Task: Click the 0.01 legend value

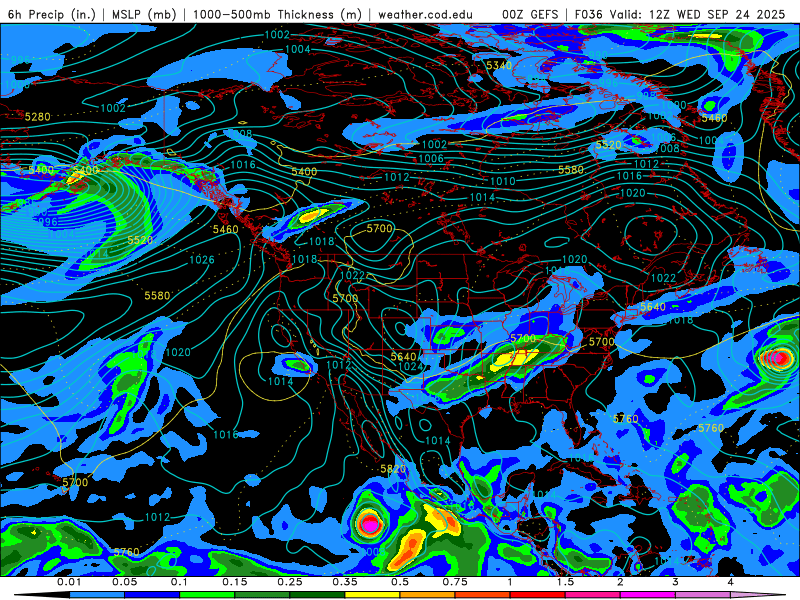Action: (69, 582)
